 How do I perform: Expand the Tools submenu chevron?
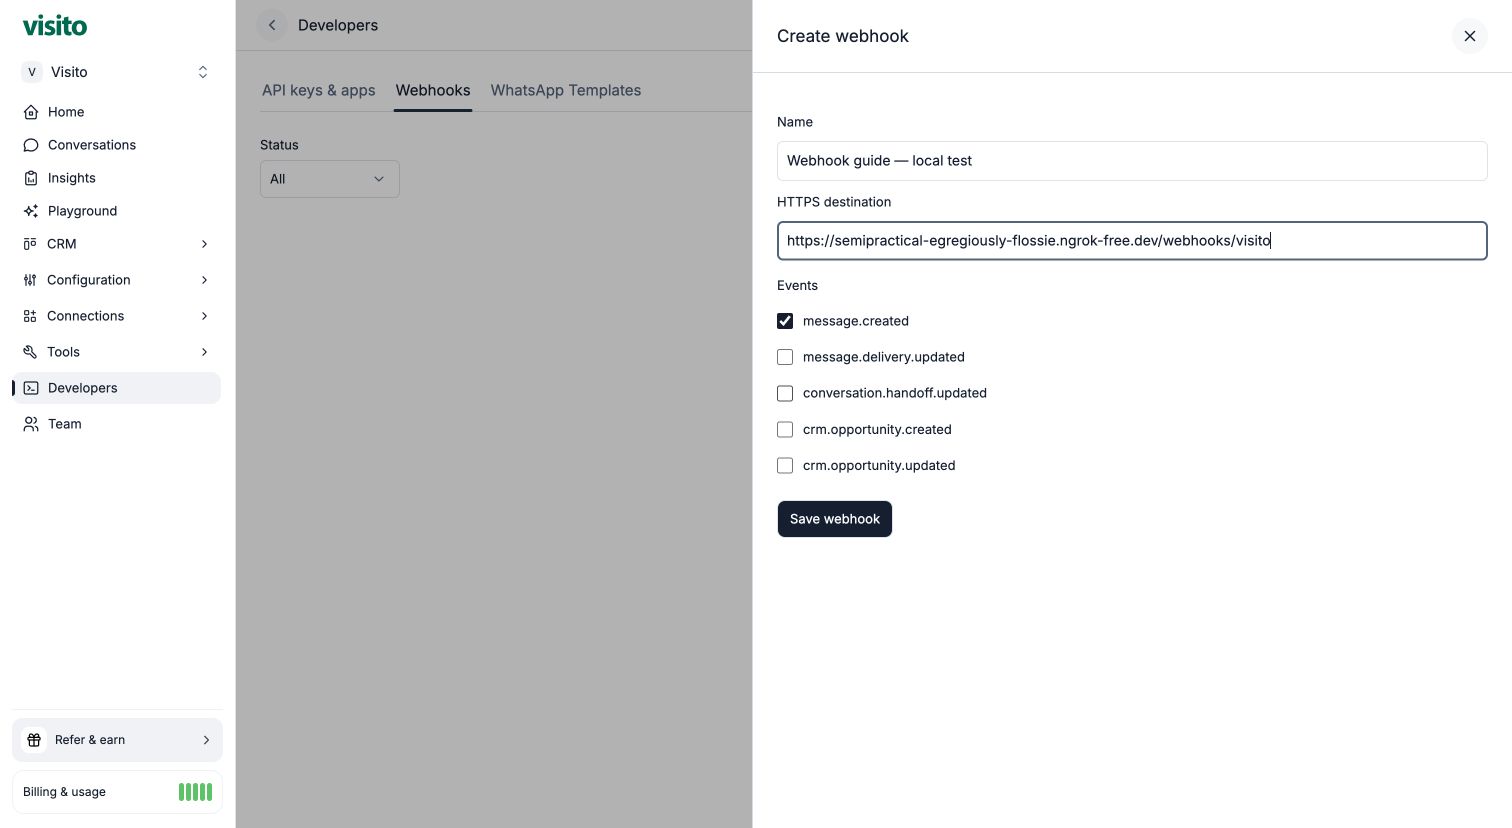[x=204, y=352]
